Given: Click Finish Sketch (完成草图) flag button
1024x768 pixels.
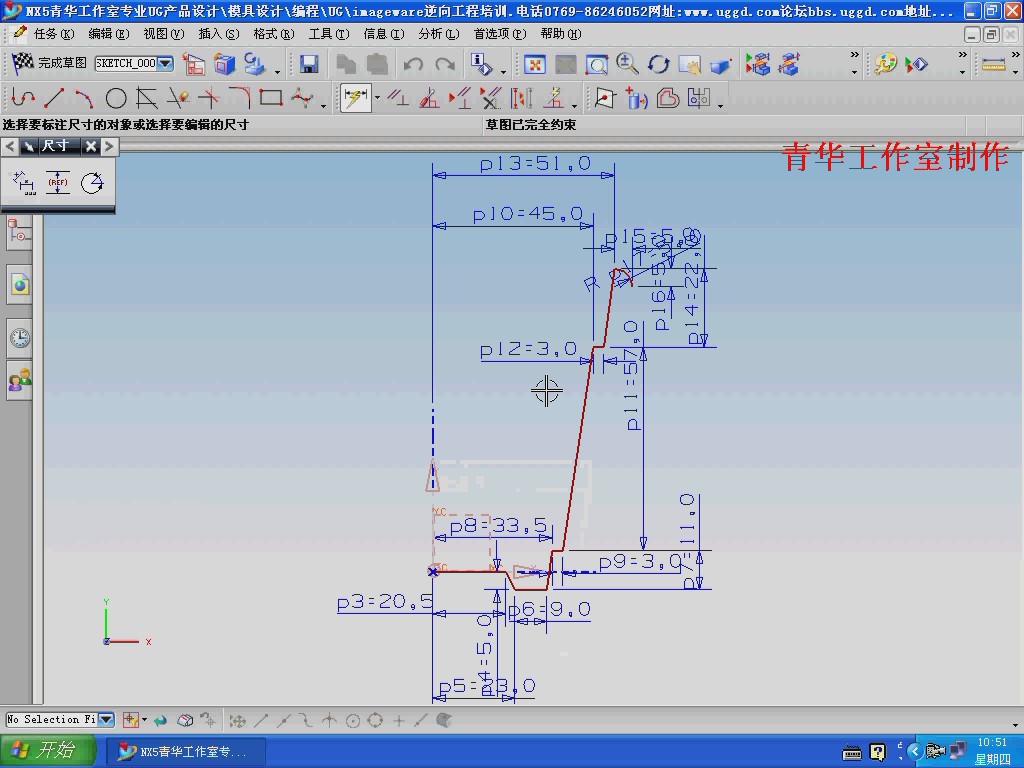Looking at the screenshot, I should pyautogui.click(x=49, y=63).
